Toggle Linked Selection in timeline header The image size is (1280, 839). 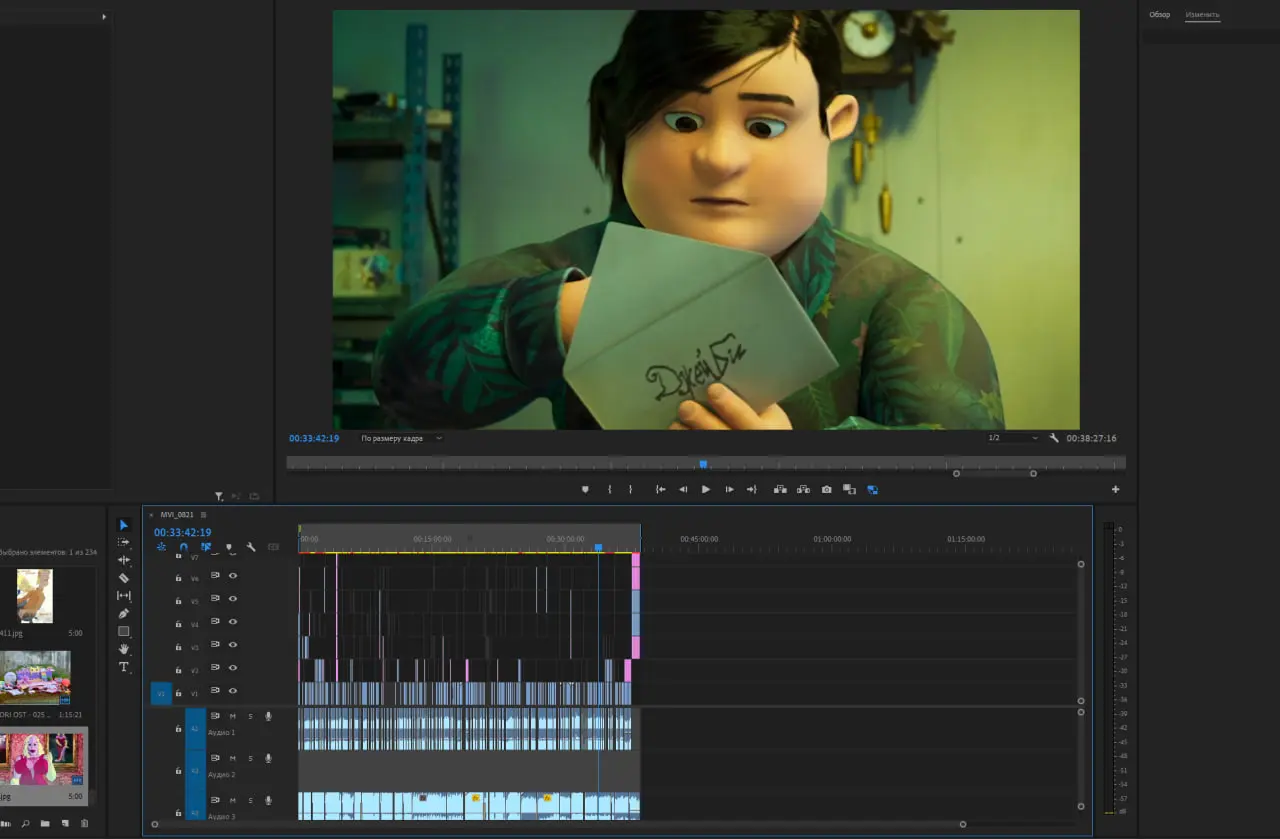coord(206,547)
